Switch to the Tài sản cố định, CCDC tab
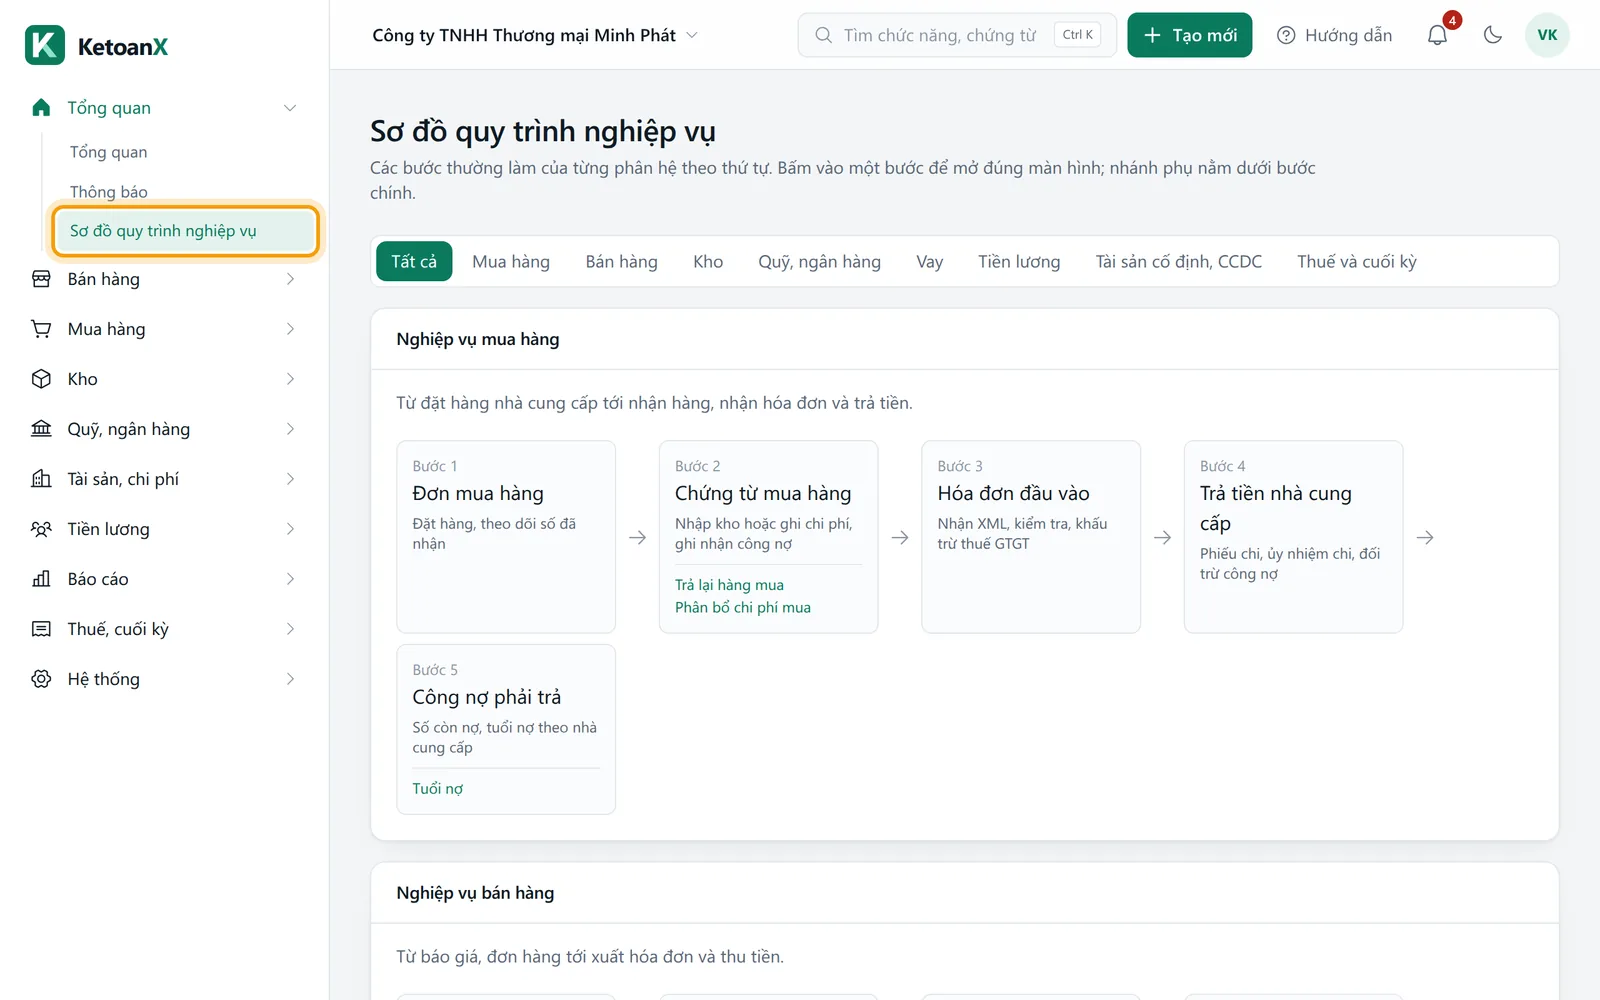This screenshot has height=1000, width=1600. point(1179,261)
